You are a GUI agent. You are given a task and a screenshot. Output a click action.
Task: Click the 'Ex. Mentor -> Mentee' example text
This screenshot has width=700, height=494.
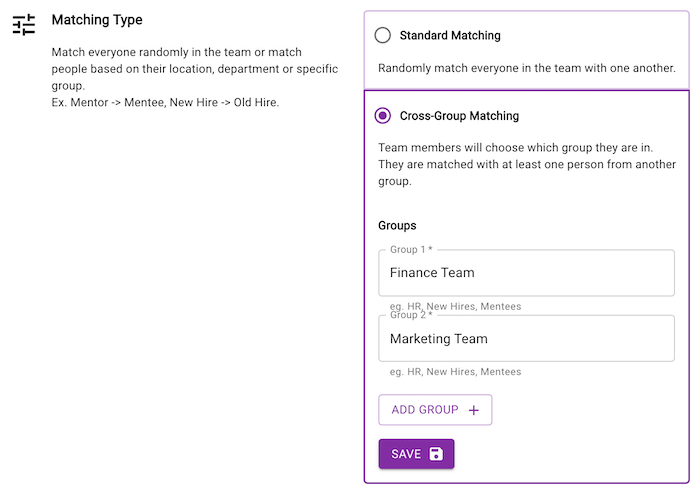click(x=165, y=102)
